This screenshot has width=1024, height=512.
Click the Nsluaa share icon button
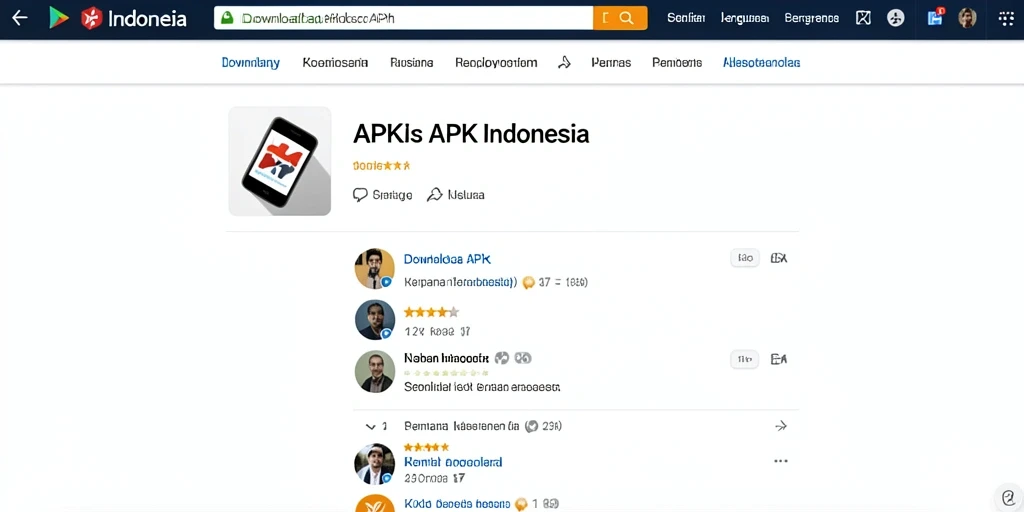tap(455, 195)
